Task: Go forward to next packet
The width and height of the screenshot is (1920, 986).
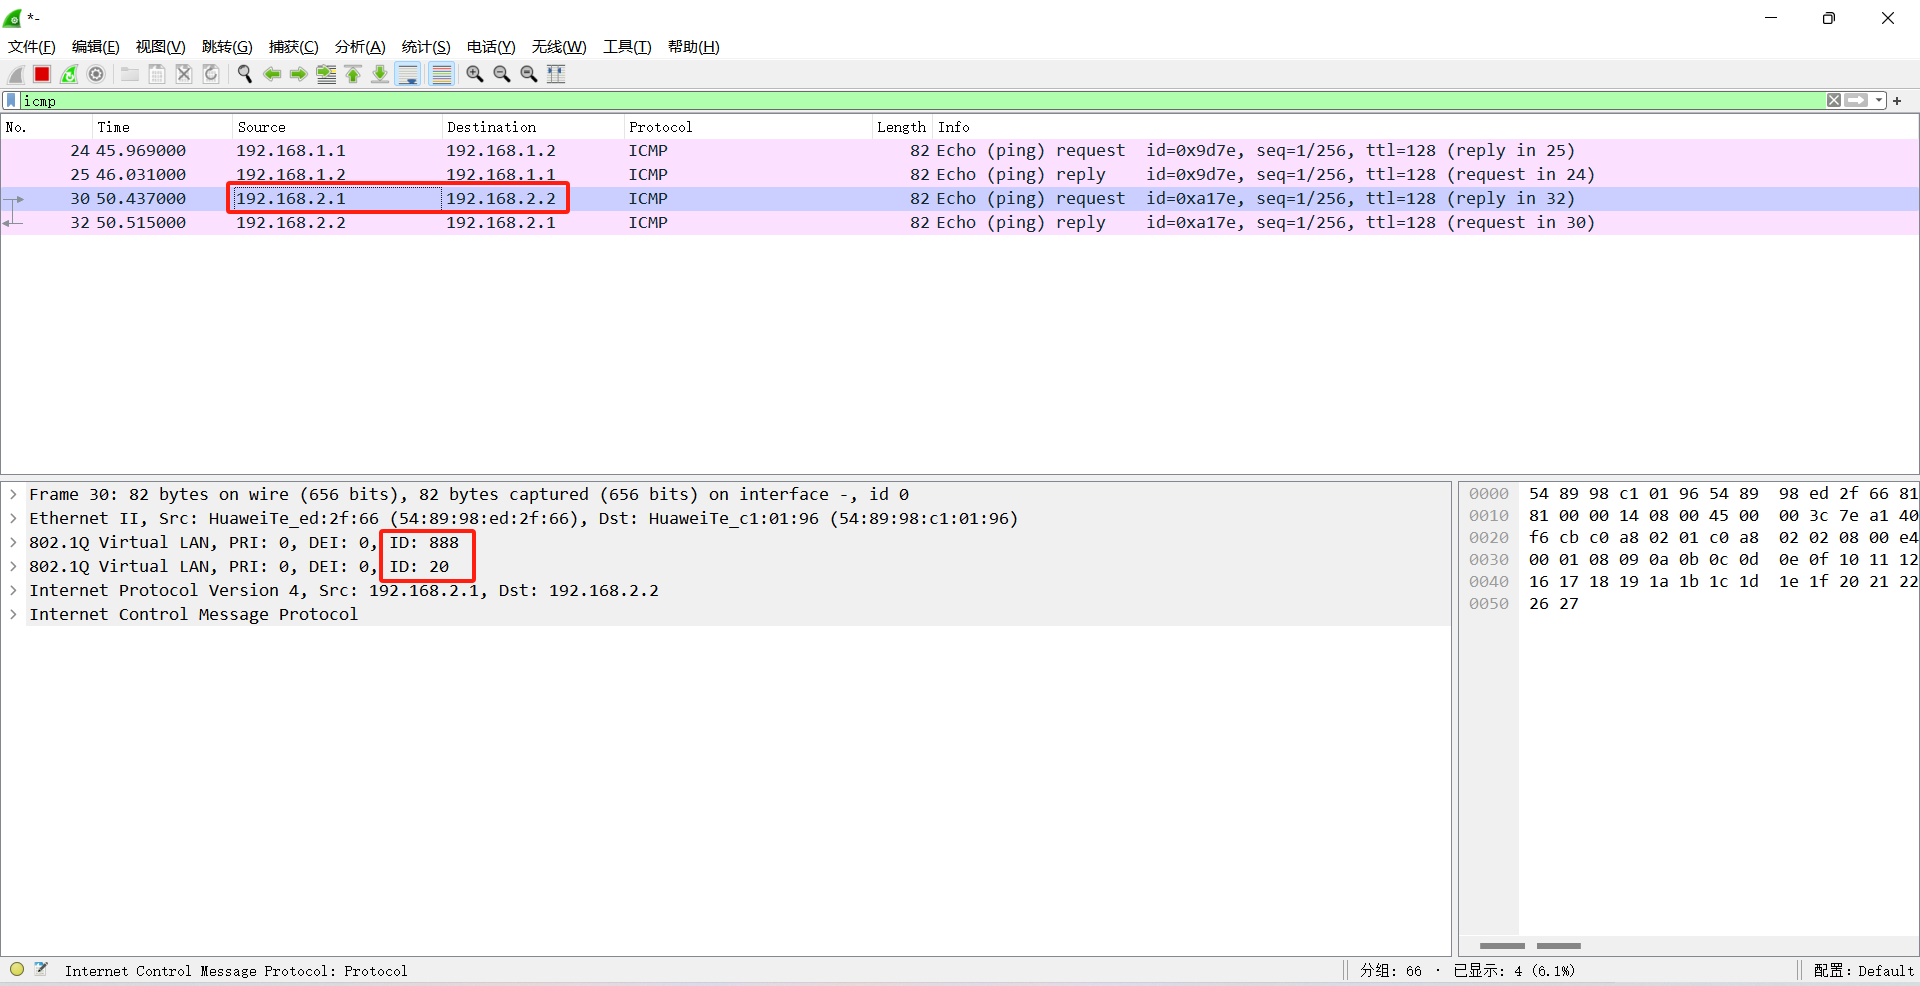Action: [x=298, y=74]
